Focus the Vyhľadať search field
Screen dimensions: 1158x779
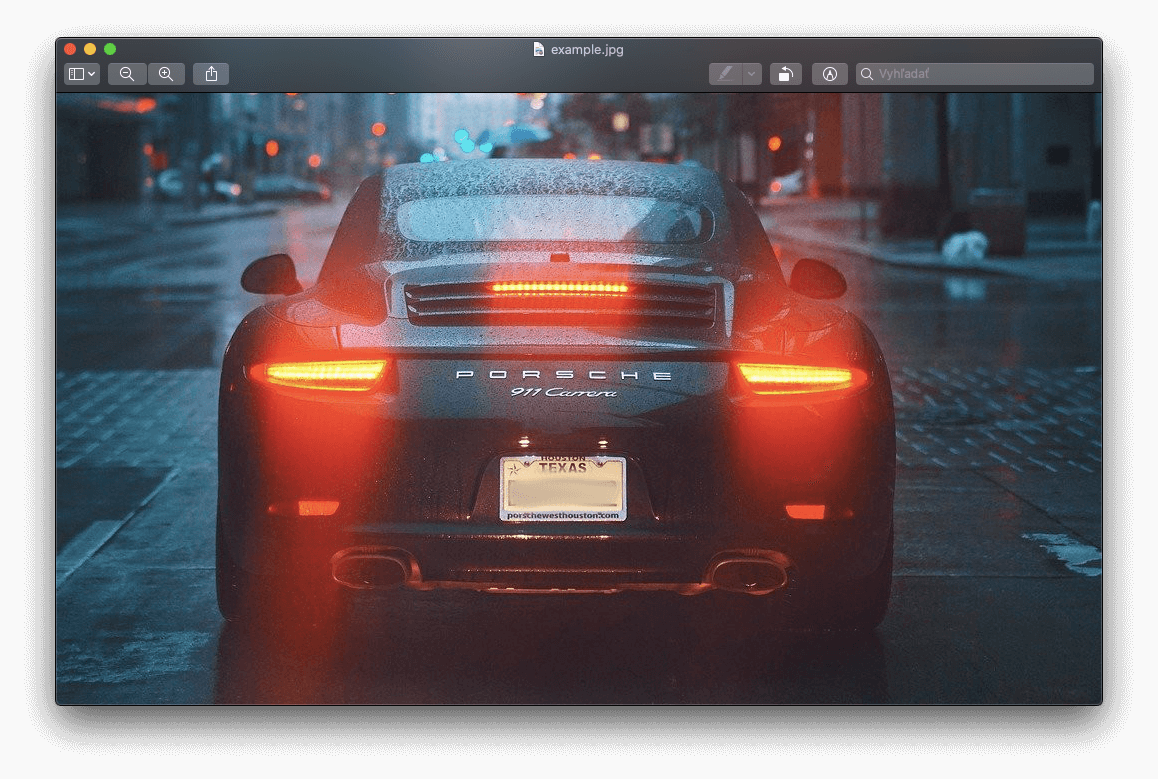coord(975,74)
